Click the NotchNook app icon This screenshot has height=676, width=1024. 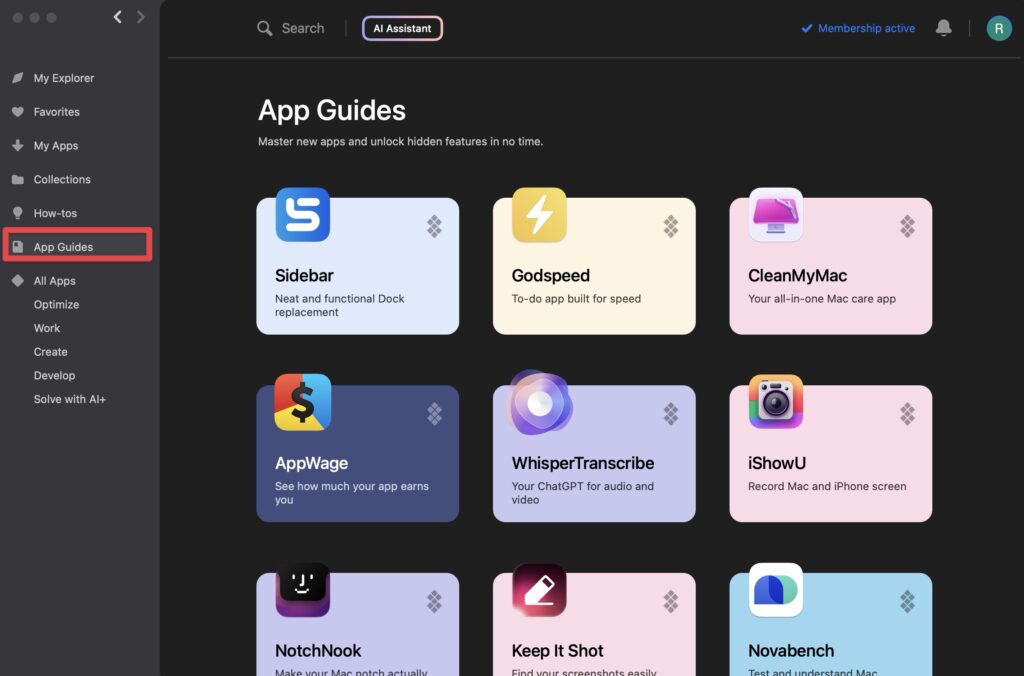(x=302, y=590)
